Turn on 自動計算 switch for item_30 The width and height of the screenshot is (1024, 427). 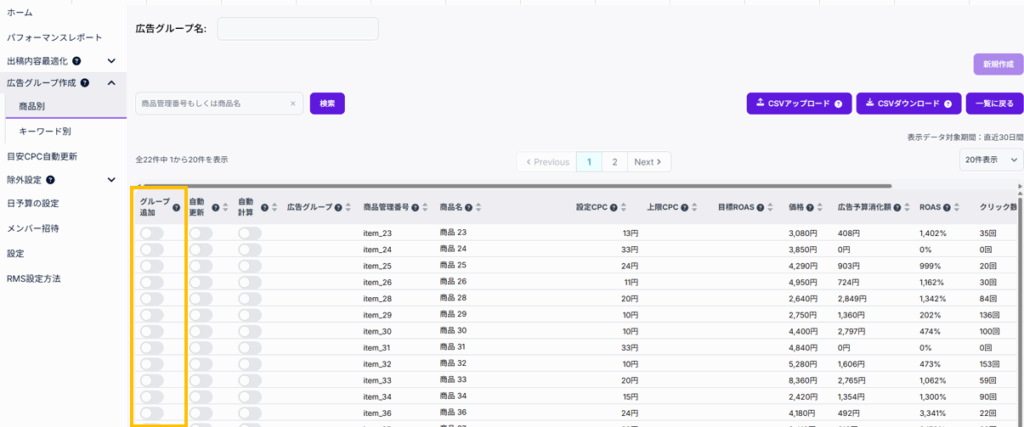pos(249,331)
